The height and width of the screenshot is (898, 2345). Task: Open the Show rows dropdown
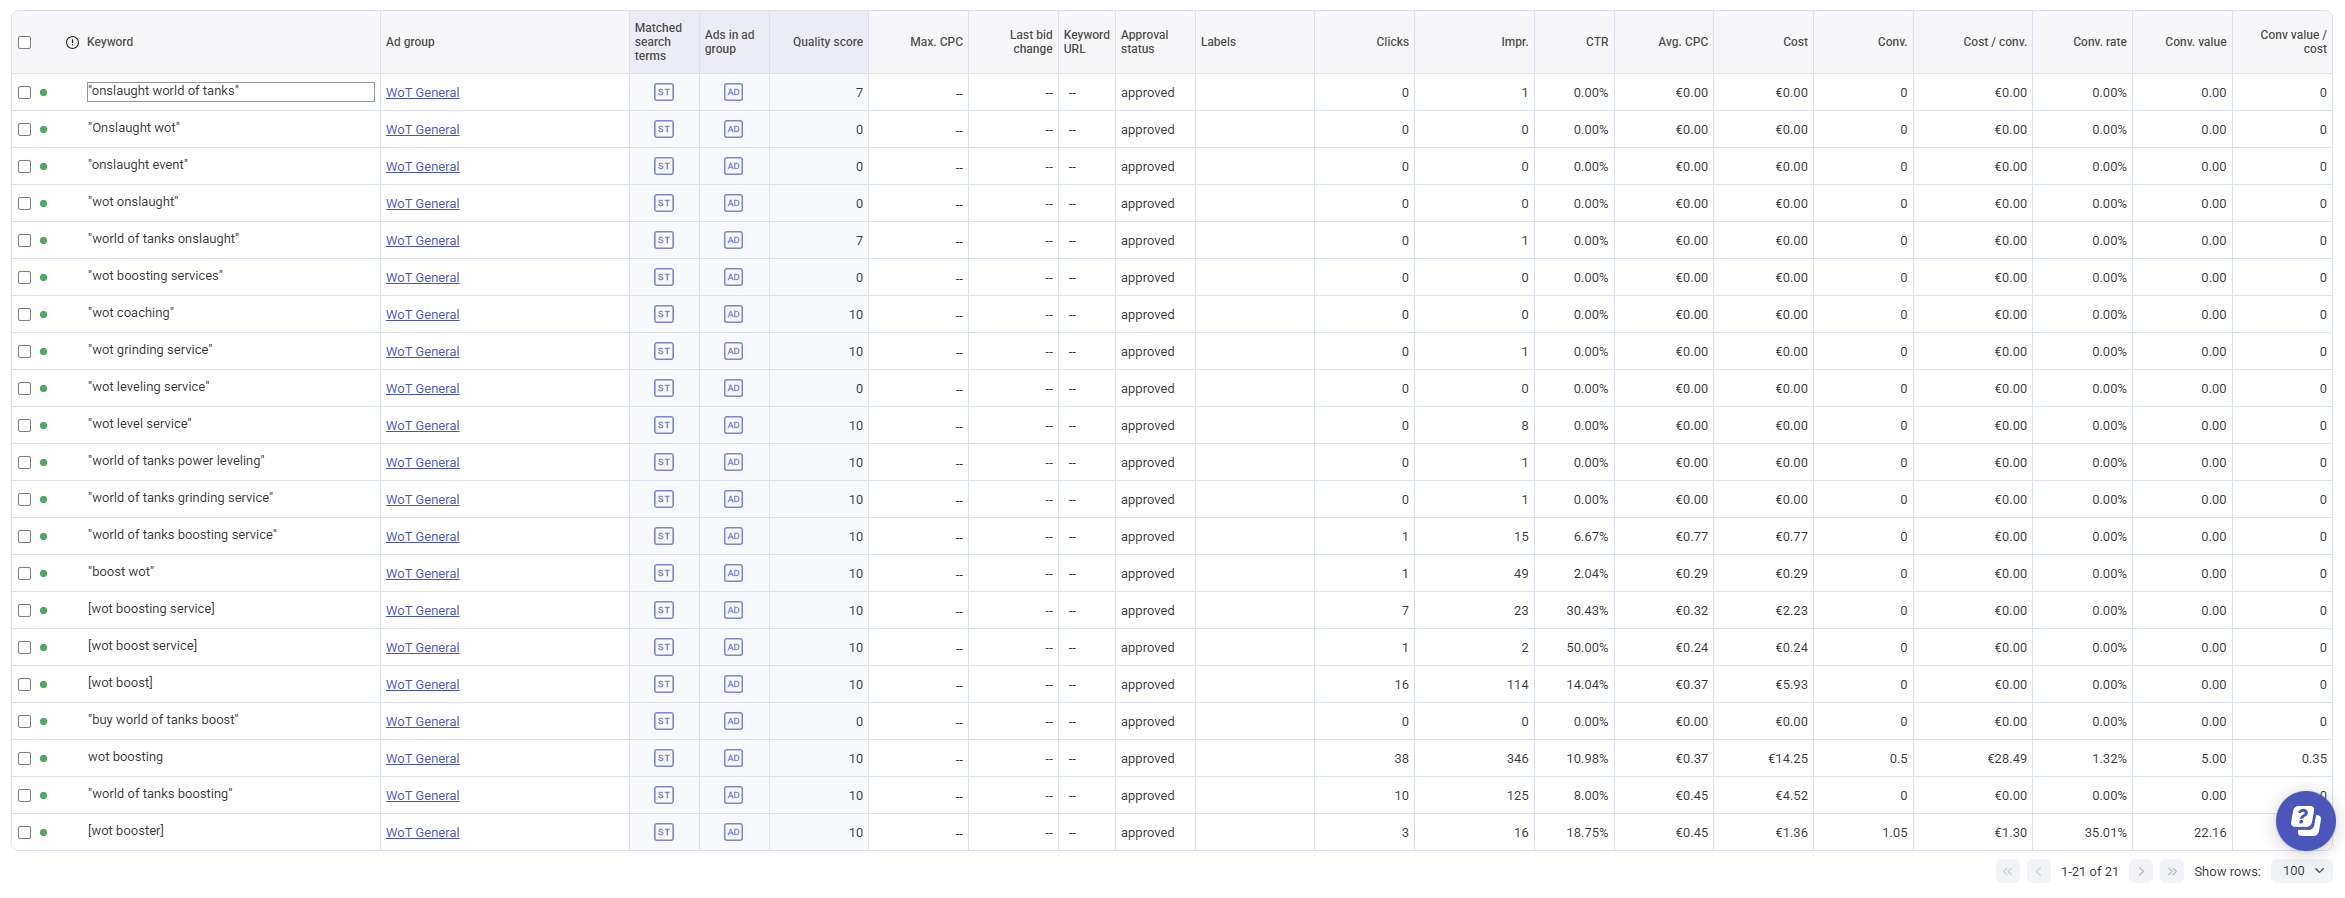click(2301, 871)
